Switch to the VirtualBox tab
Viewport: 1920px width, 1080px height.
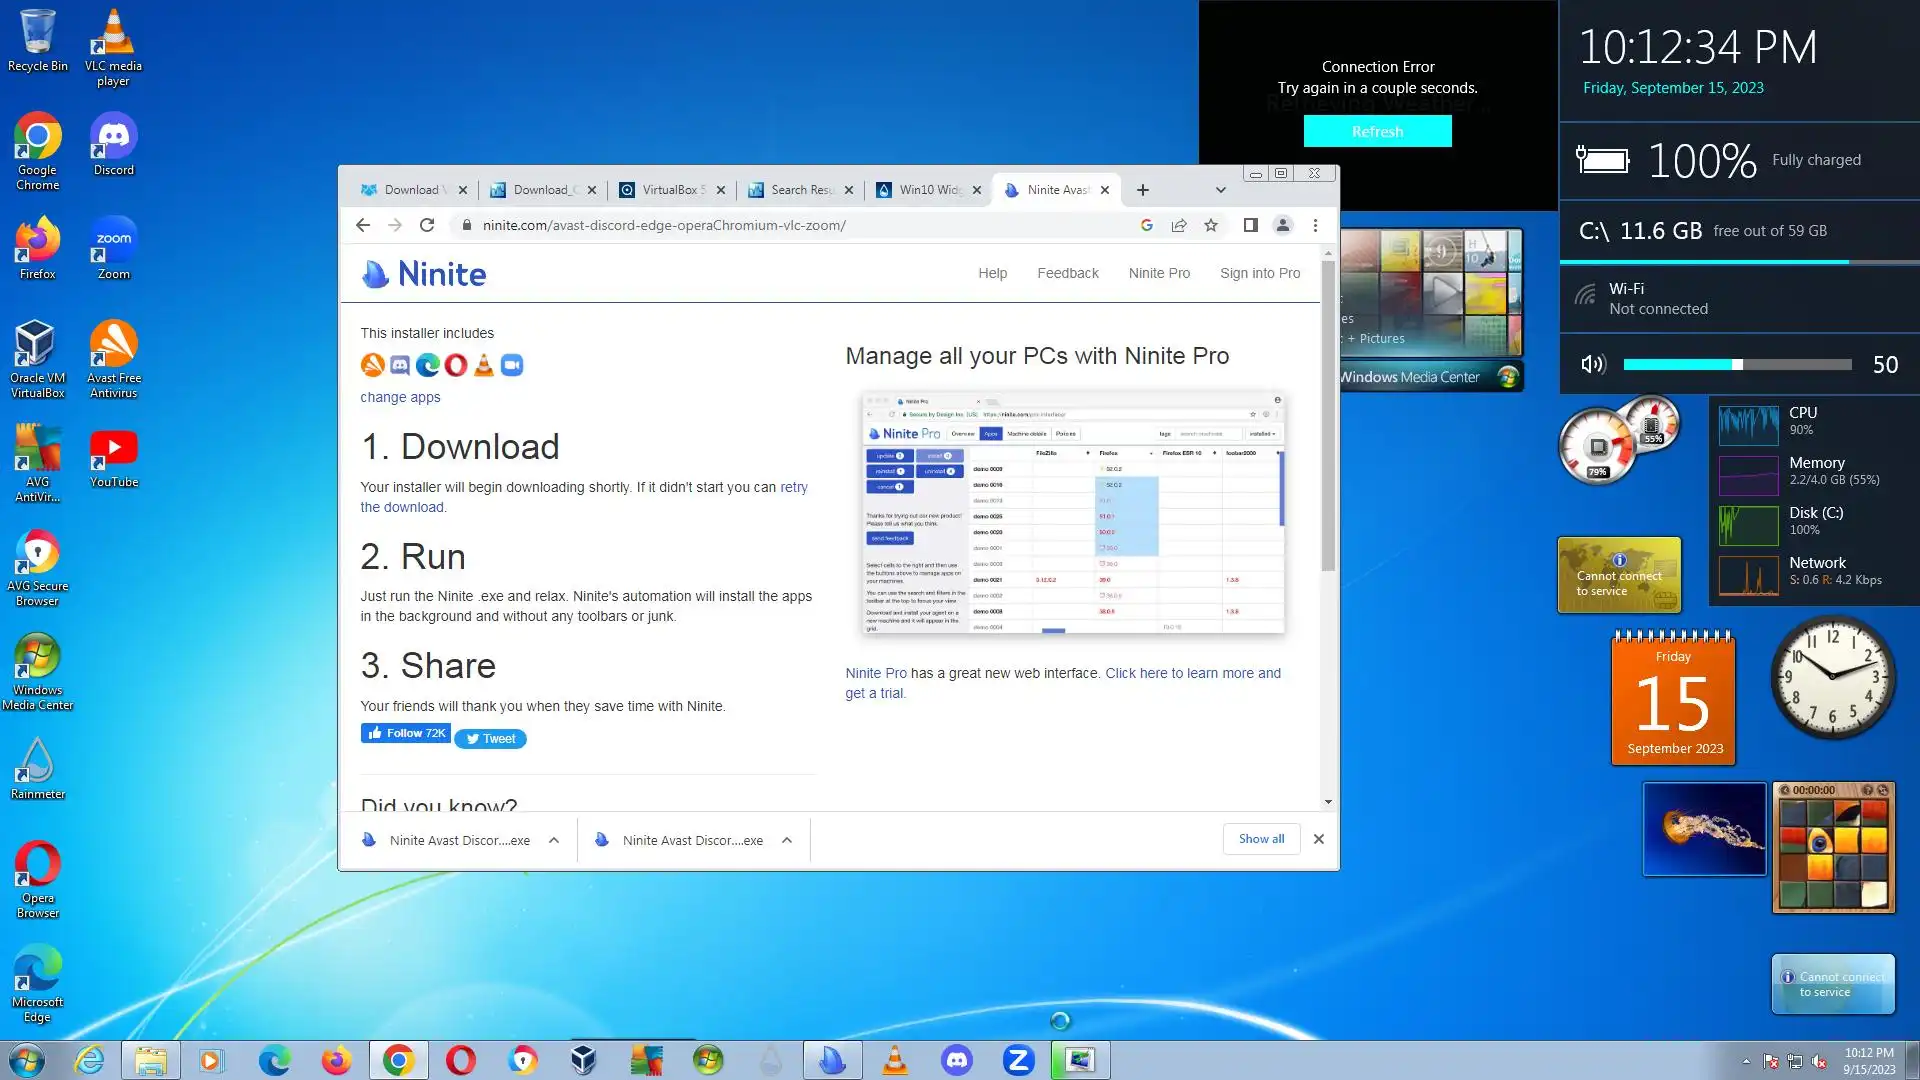(x=672, y=190)
